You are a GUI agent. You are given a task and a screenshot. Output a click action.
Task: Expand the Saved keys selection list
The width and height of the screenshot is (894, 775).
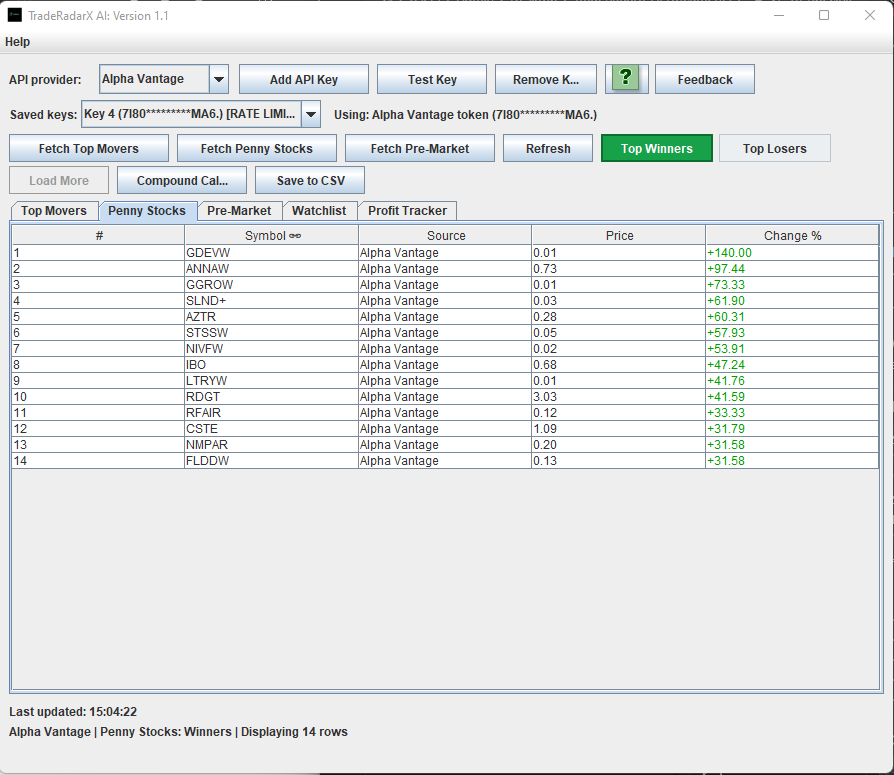pyautogui.click(x=310, y=114)
